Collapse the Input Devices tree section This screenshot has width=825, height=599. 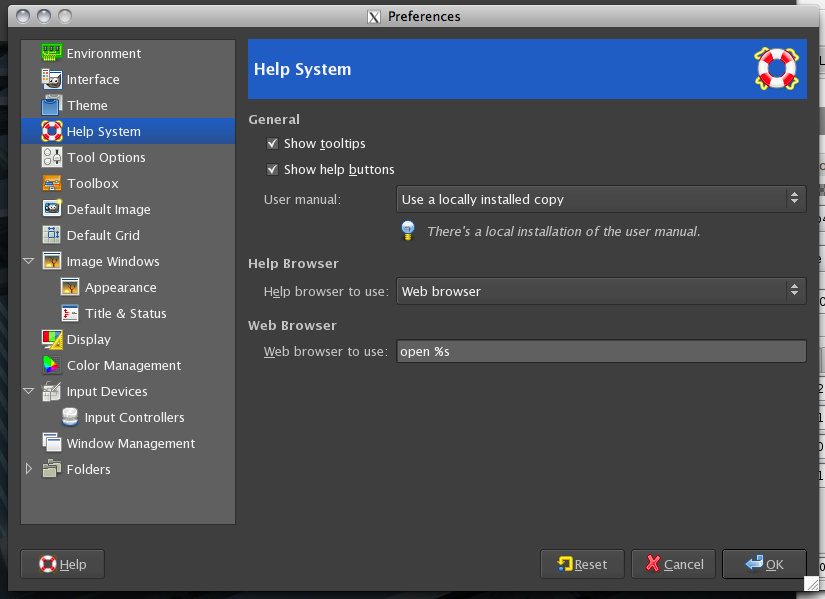click(x=29, y=391)
